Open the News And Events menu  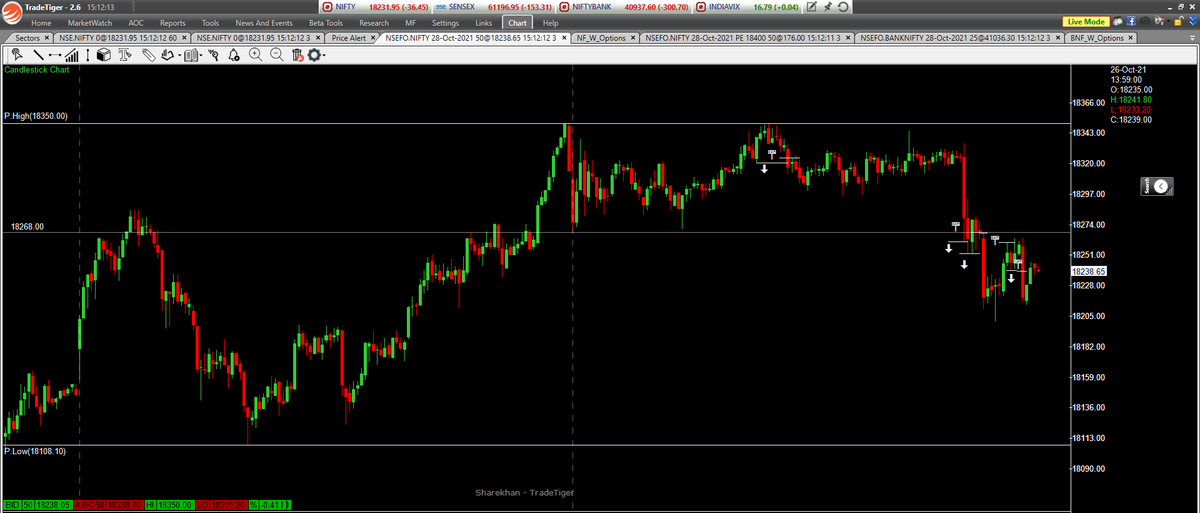pos(264,22)
